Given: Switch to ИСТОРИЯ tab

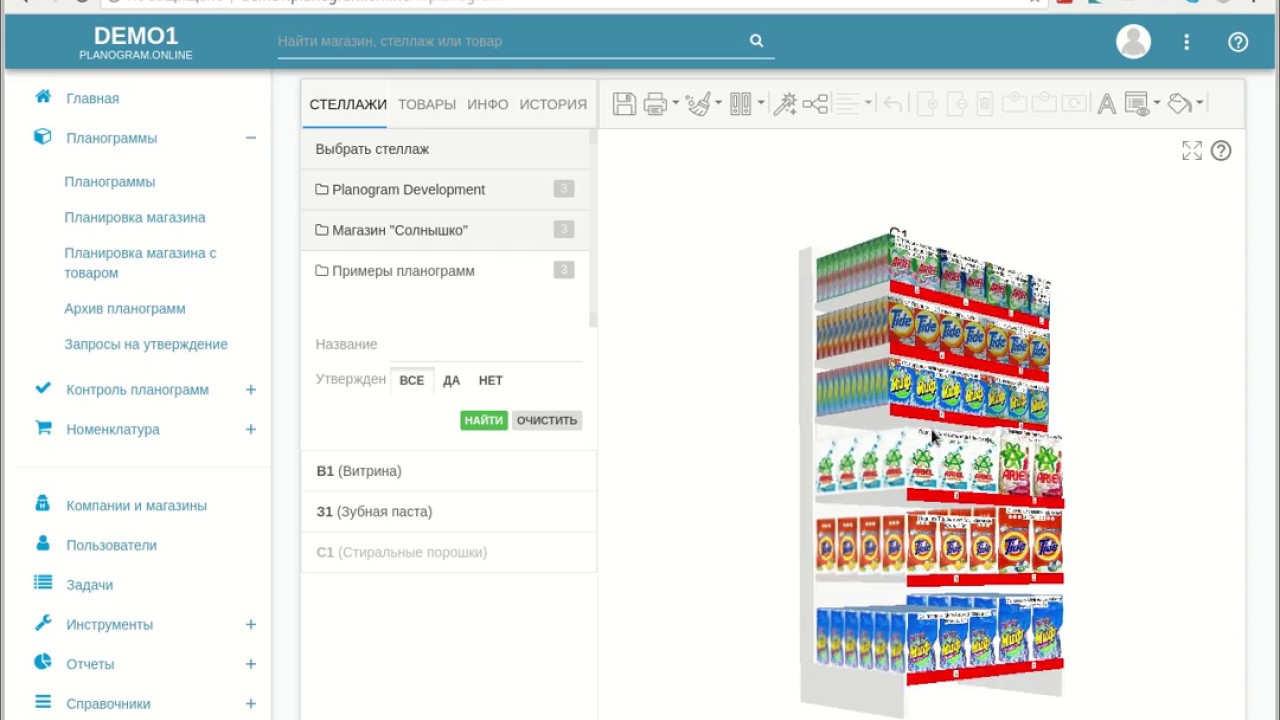Looking at the screenshot, I should [x=553, y=104].
